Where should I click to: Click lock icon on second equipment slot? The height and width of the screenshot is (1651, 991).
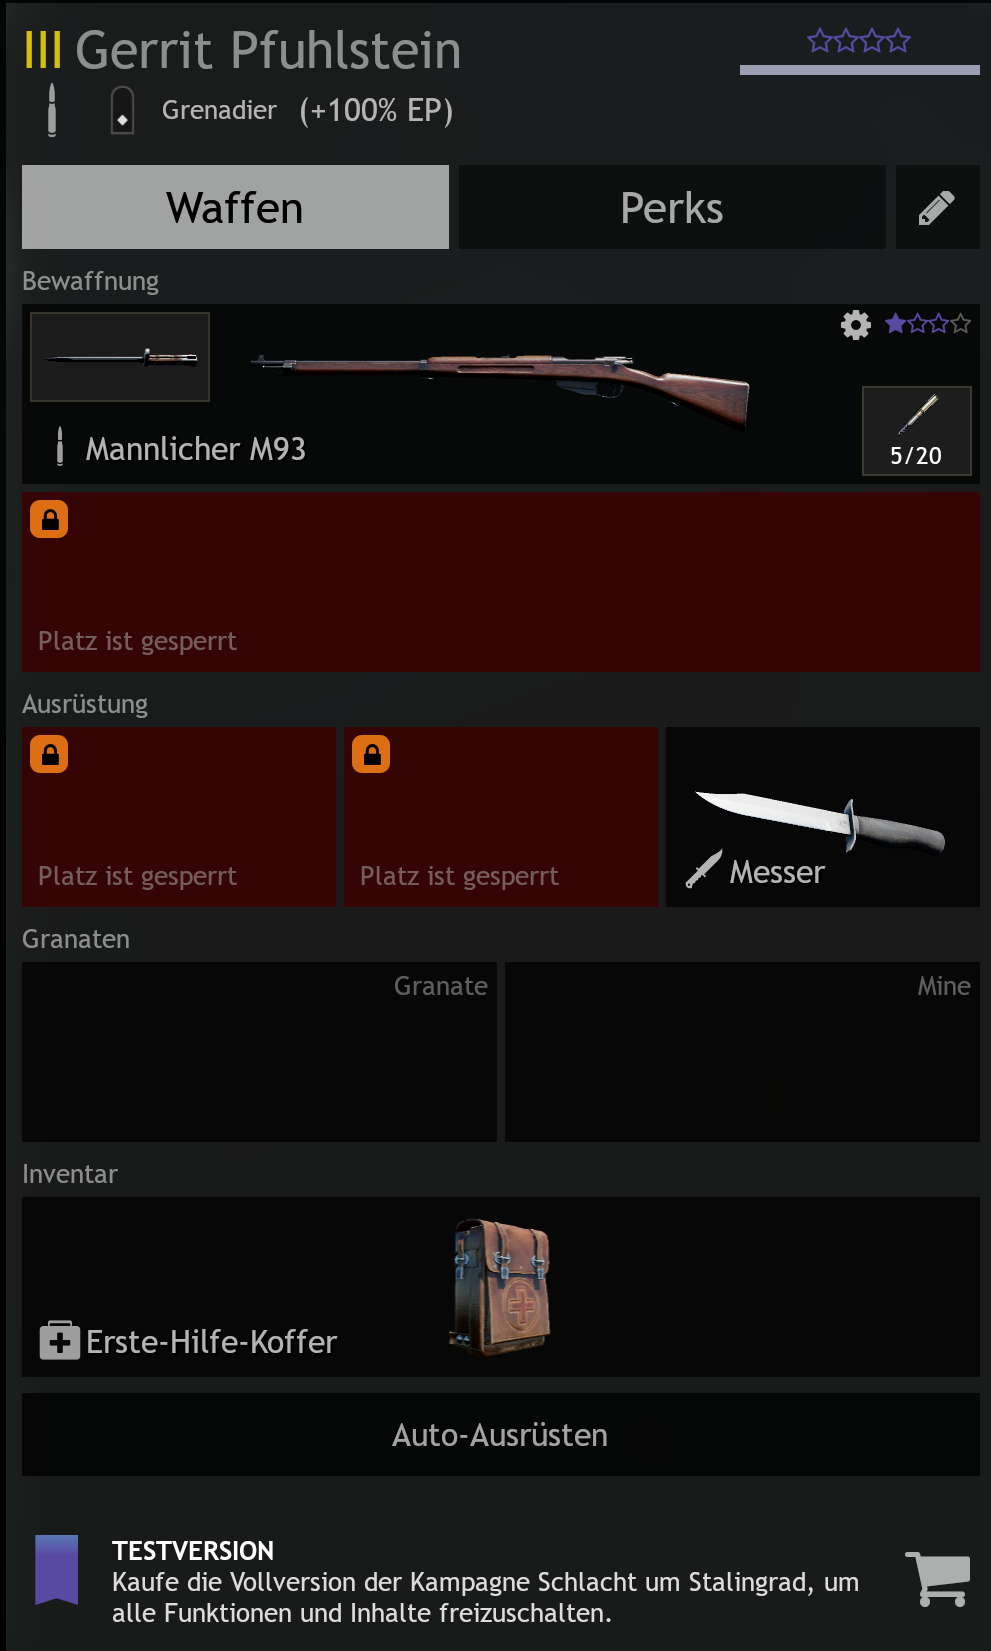371,754
